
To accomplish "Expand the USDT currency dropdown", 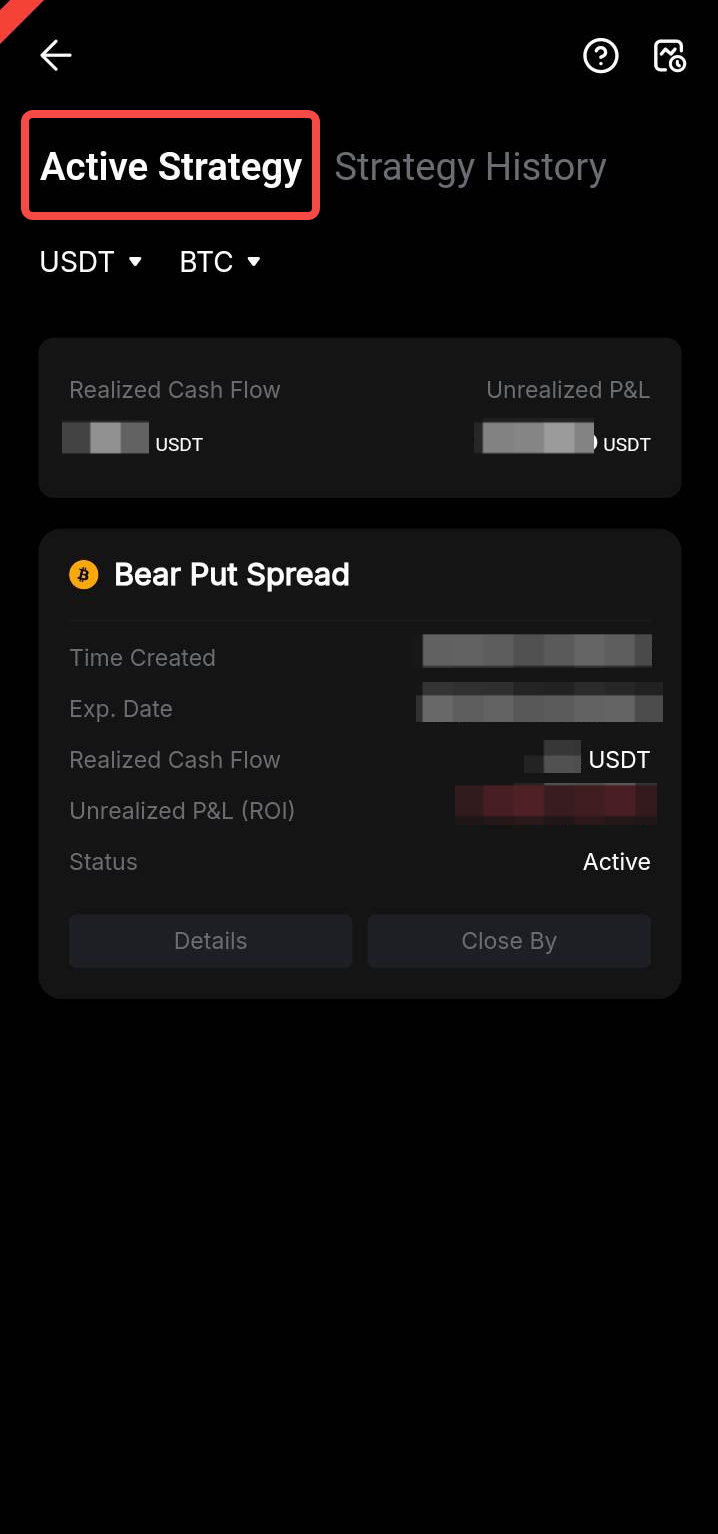I will (x=91, y=262).
